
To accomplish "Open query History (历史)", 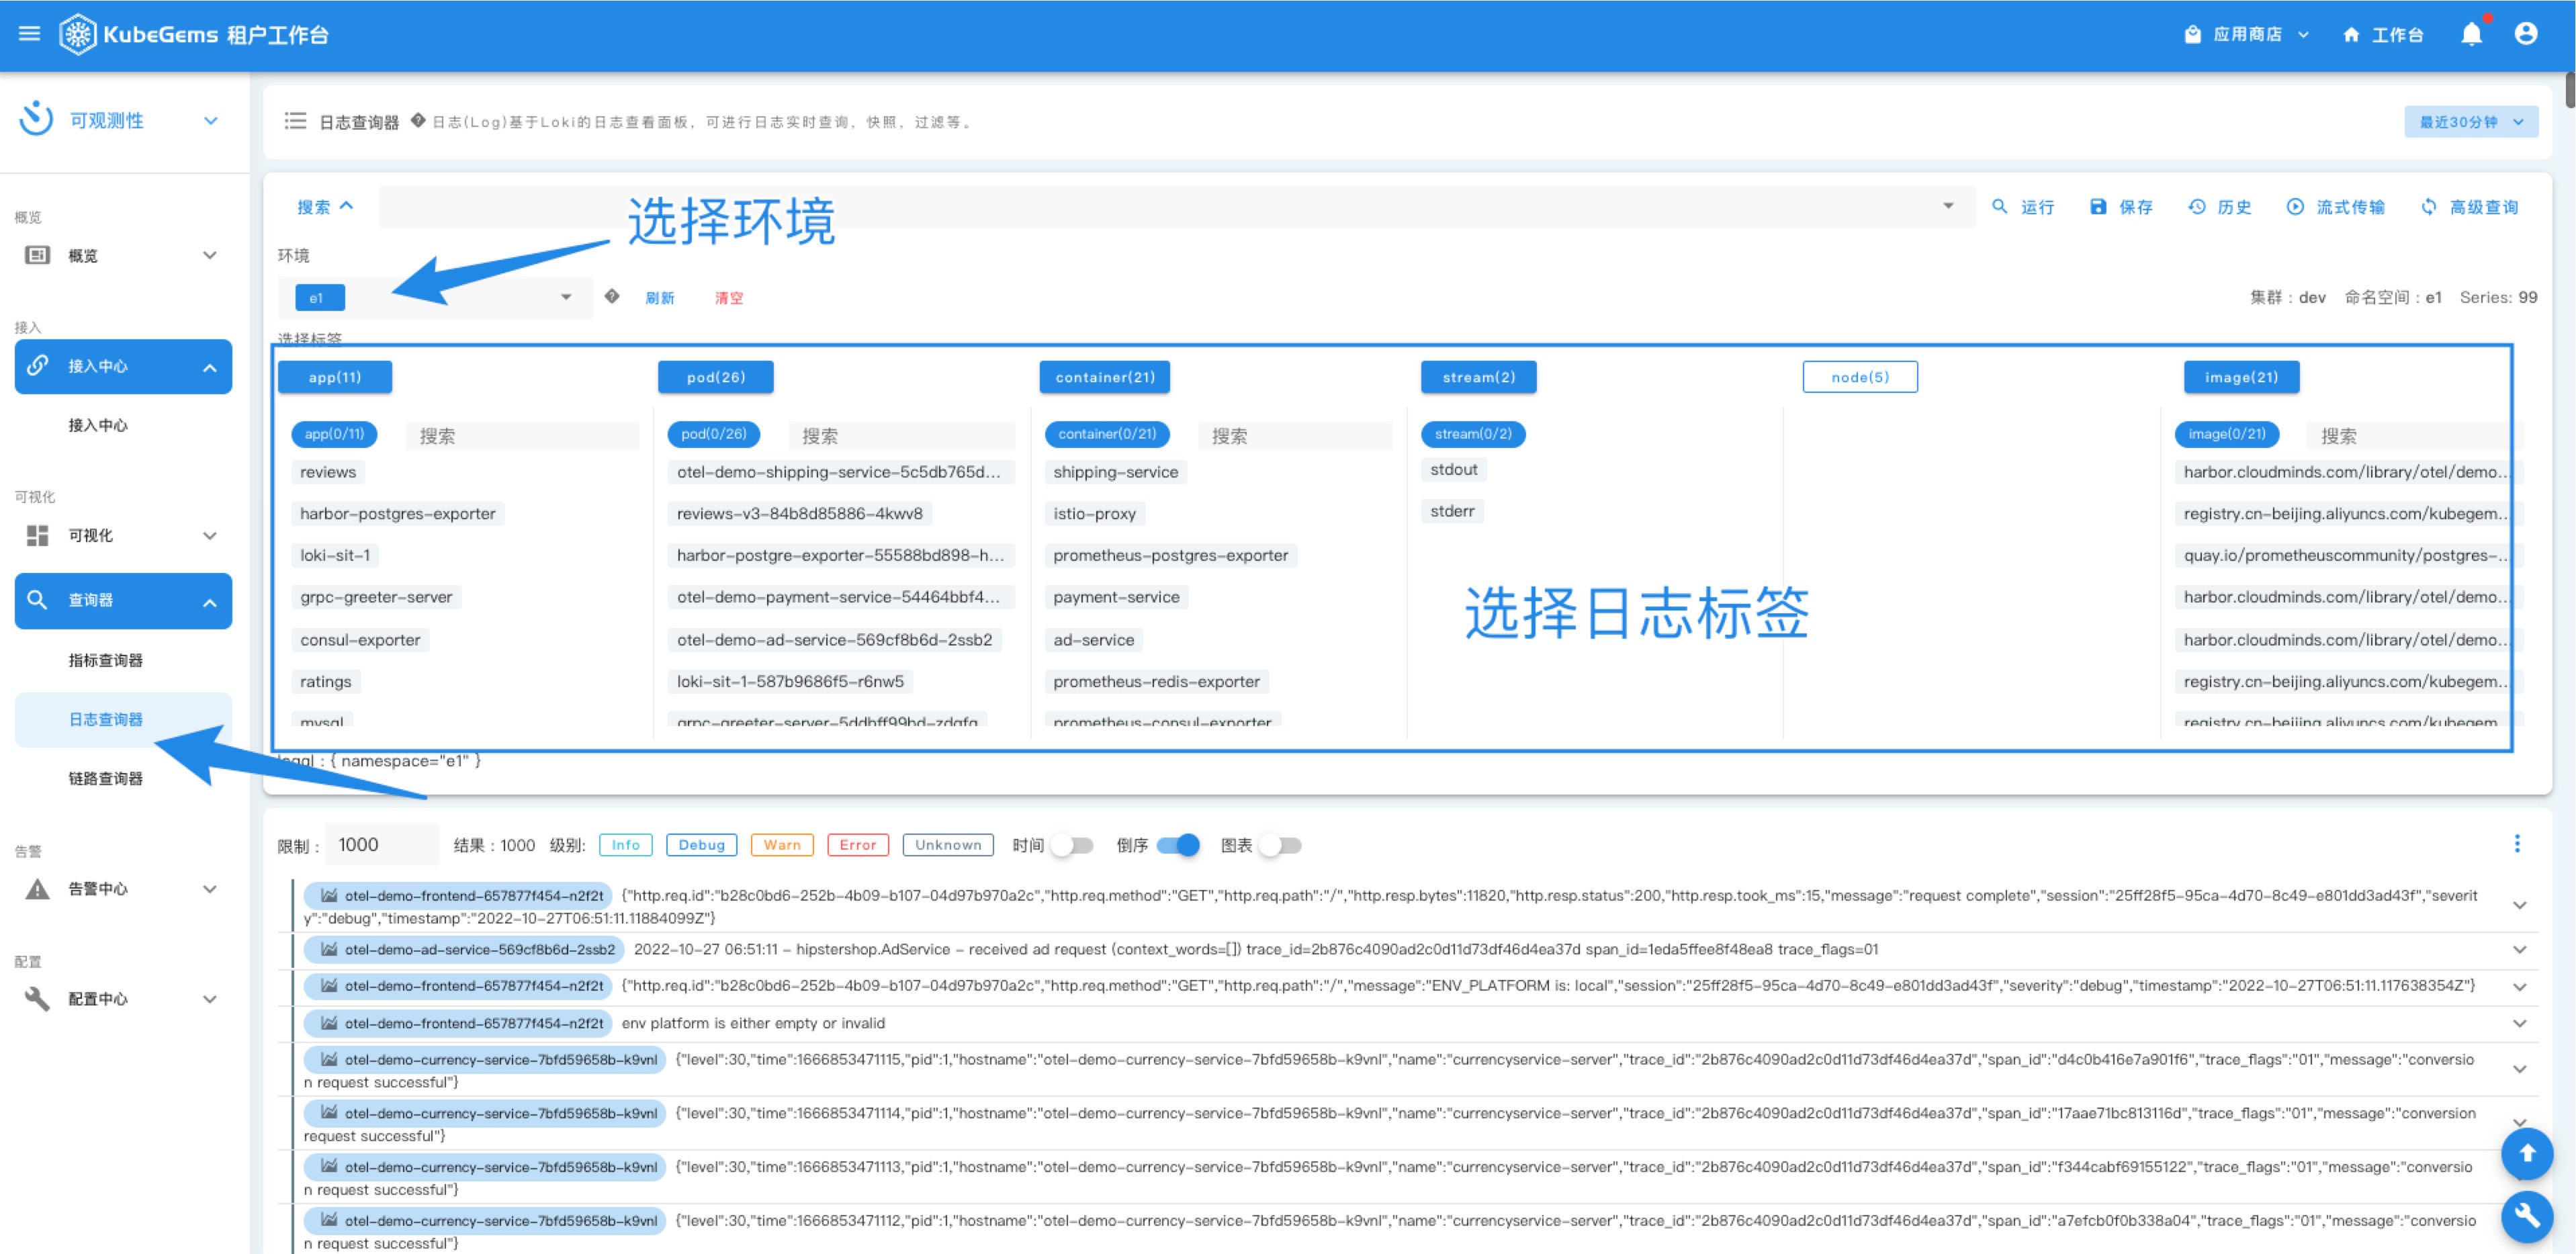I will 2219,207.
